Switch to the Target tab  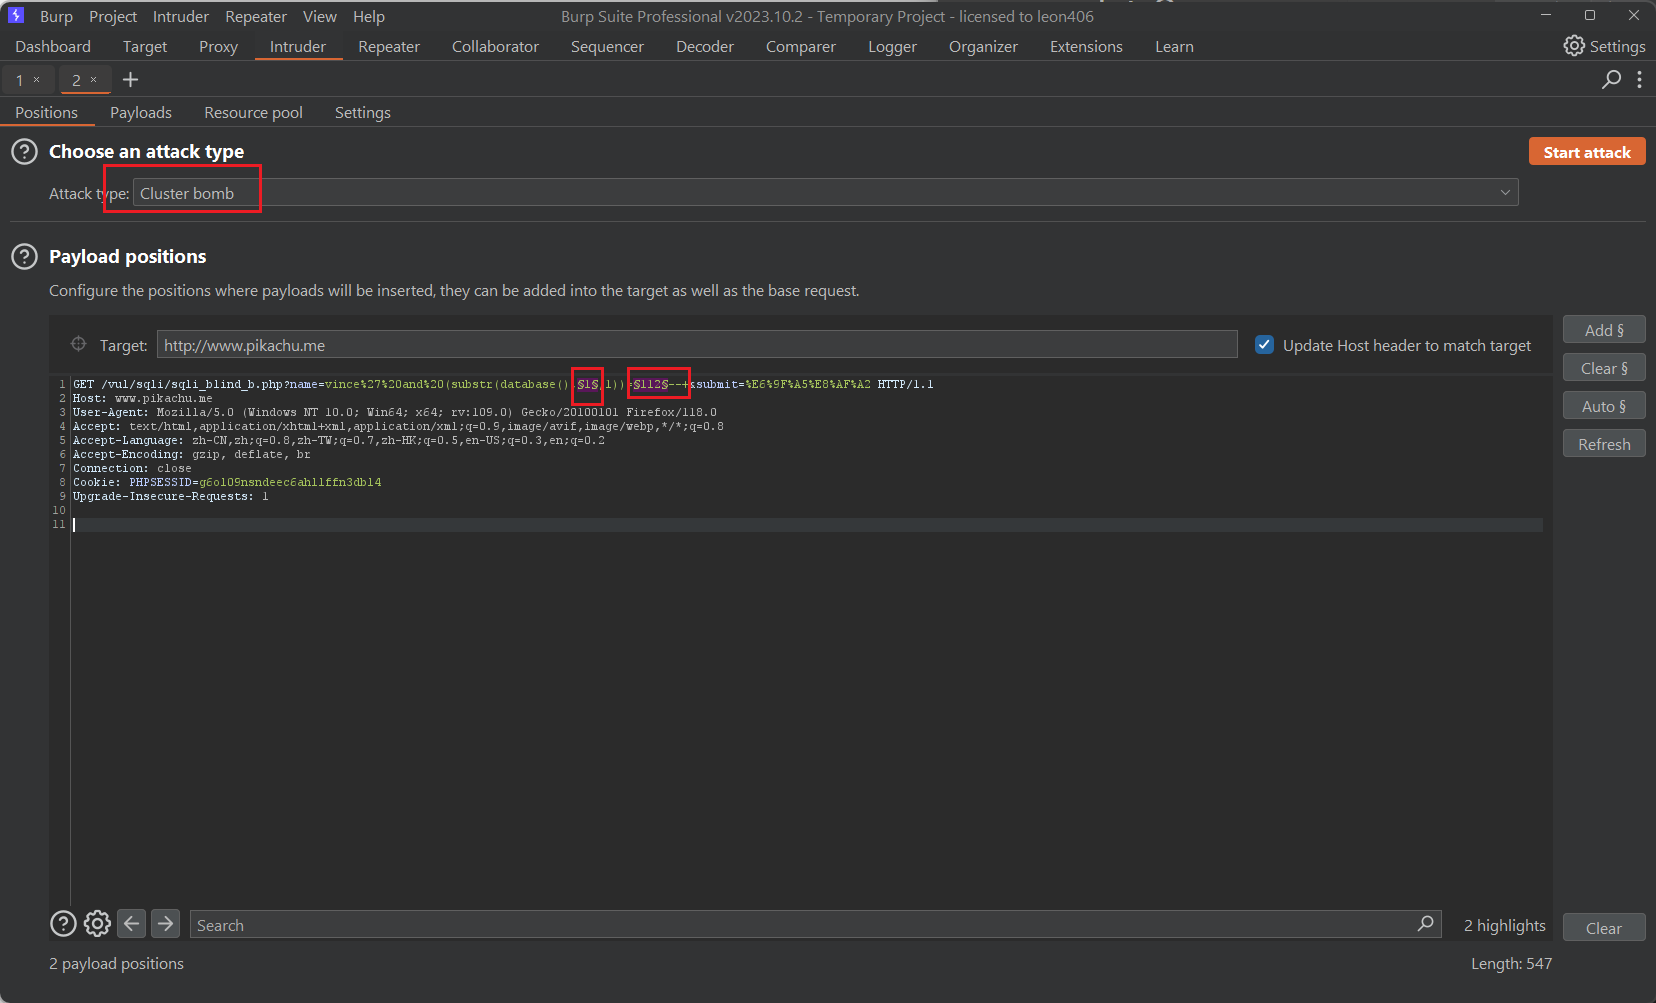point(145,47)
